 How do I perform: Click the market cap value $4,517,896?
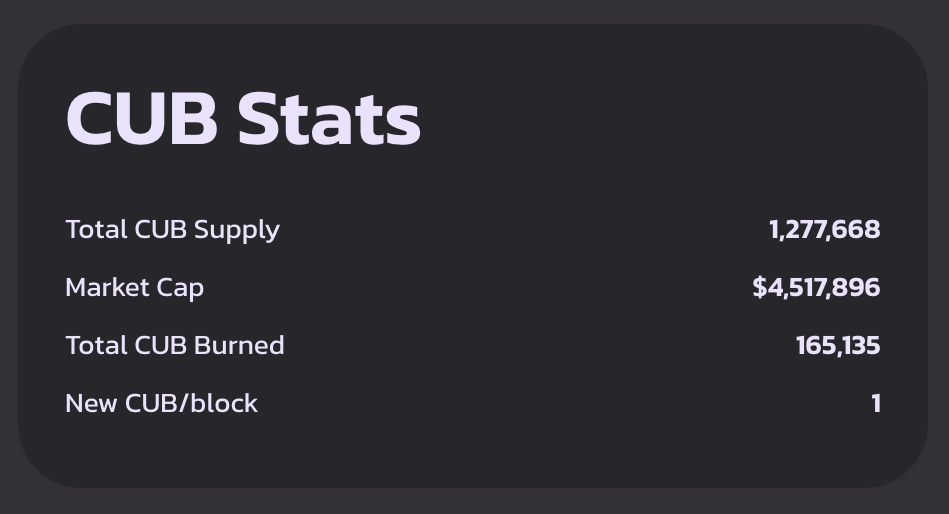tap(816, 288)
